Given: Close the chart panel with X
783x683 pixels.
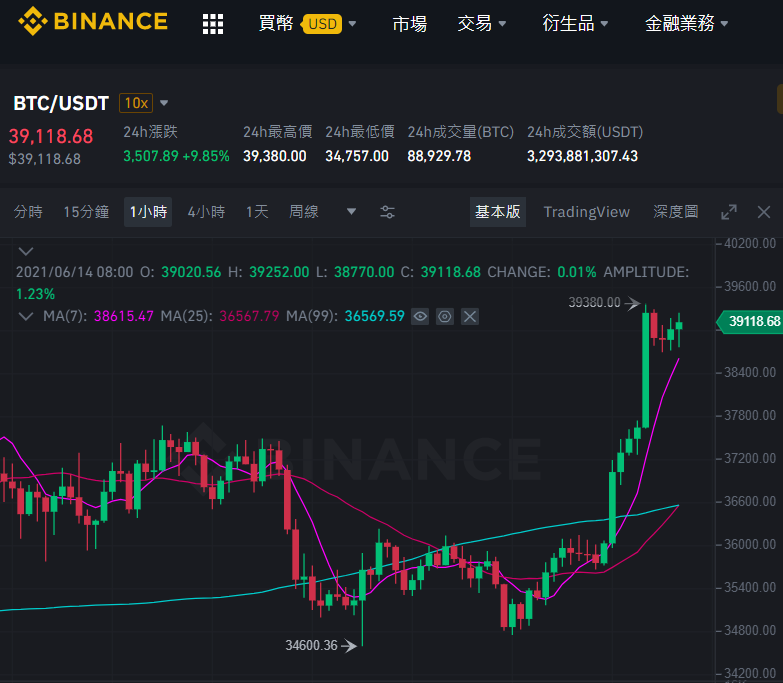Looking at the screenshot, I should click(x=764, y=212).
